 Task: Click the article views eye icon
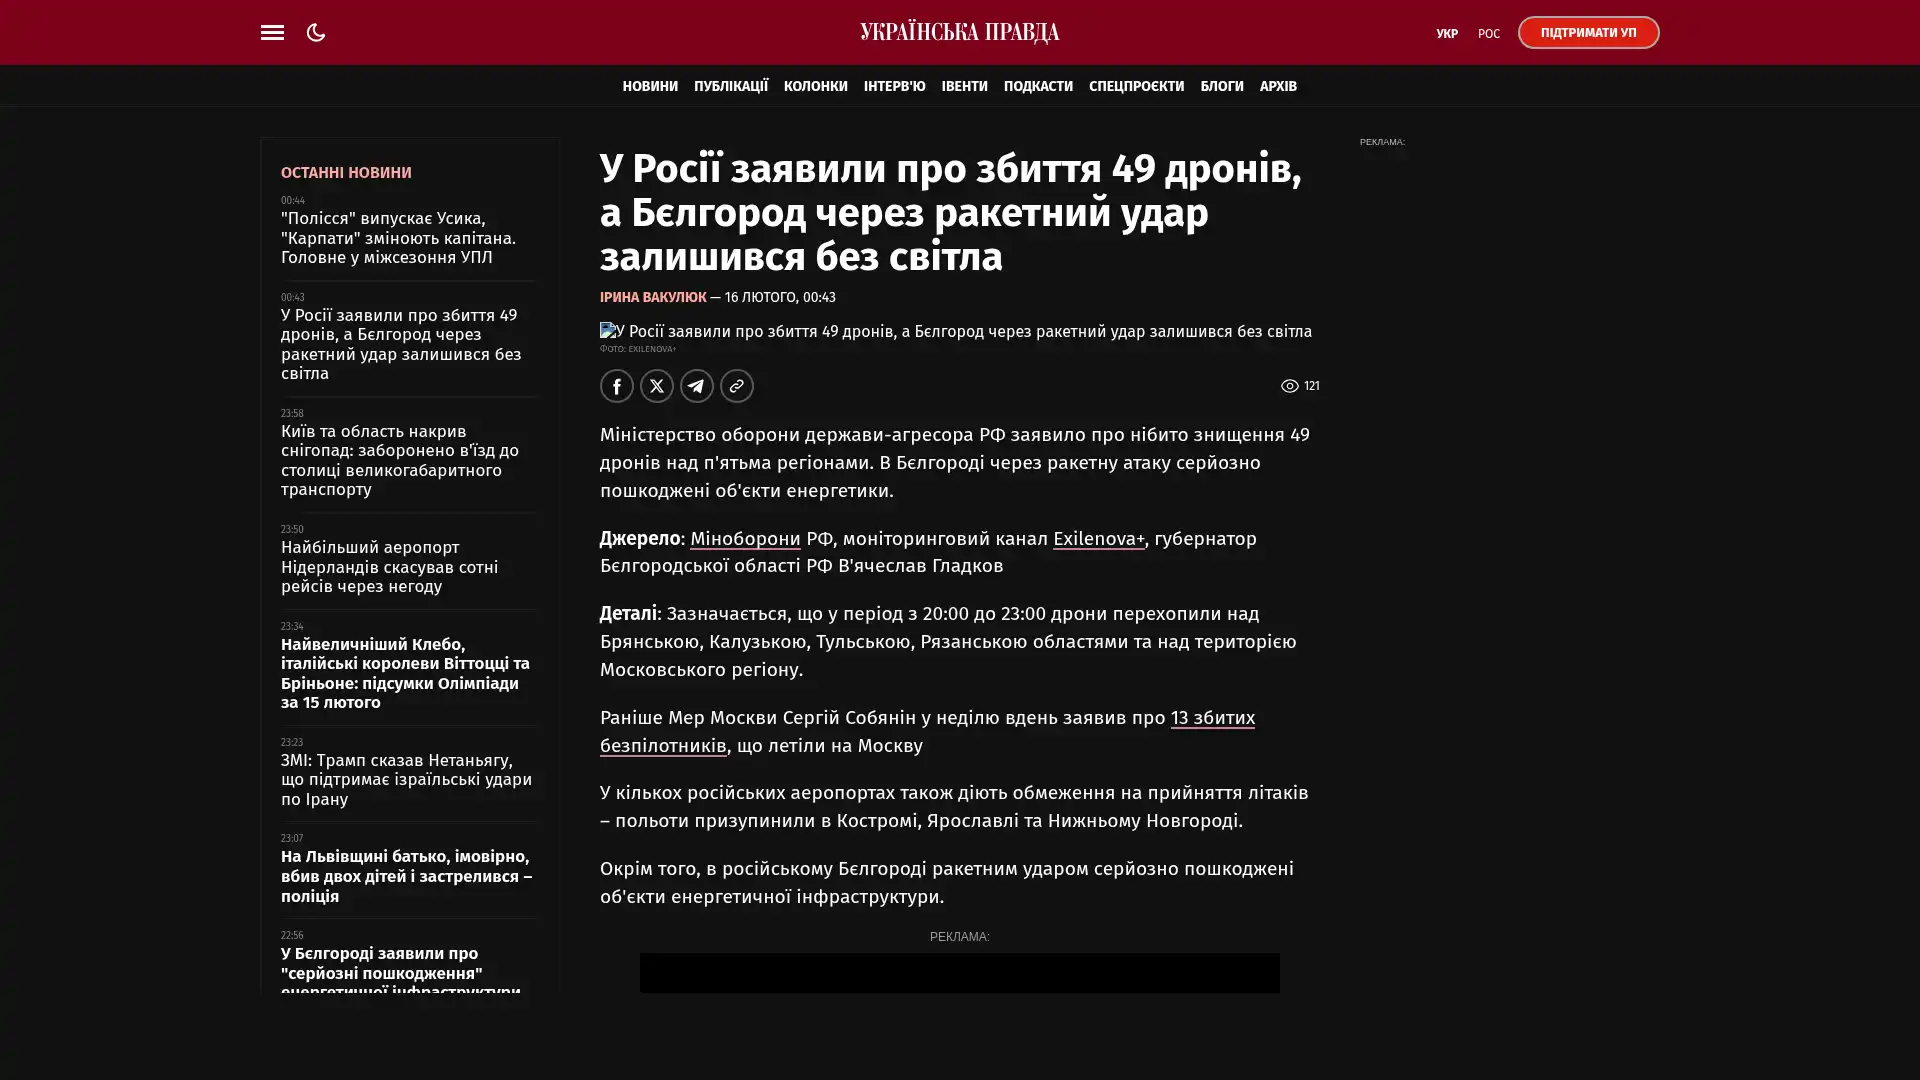tap(1290, 386)
